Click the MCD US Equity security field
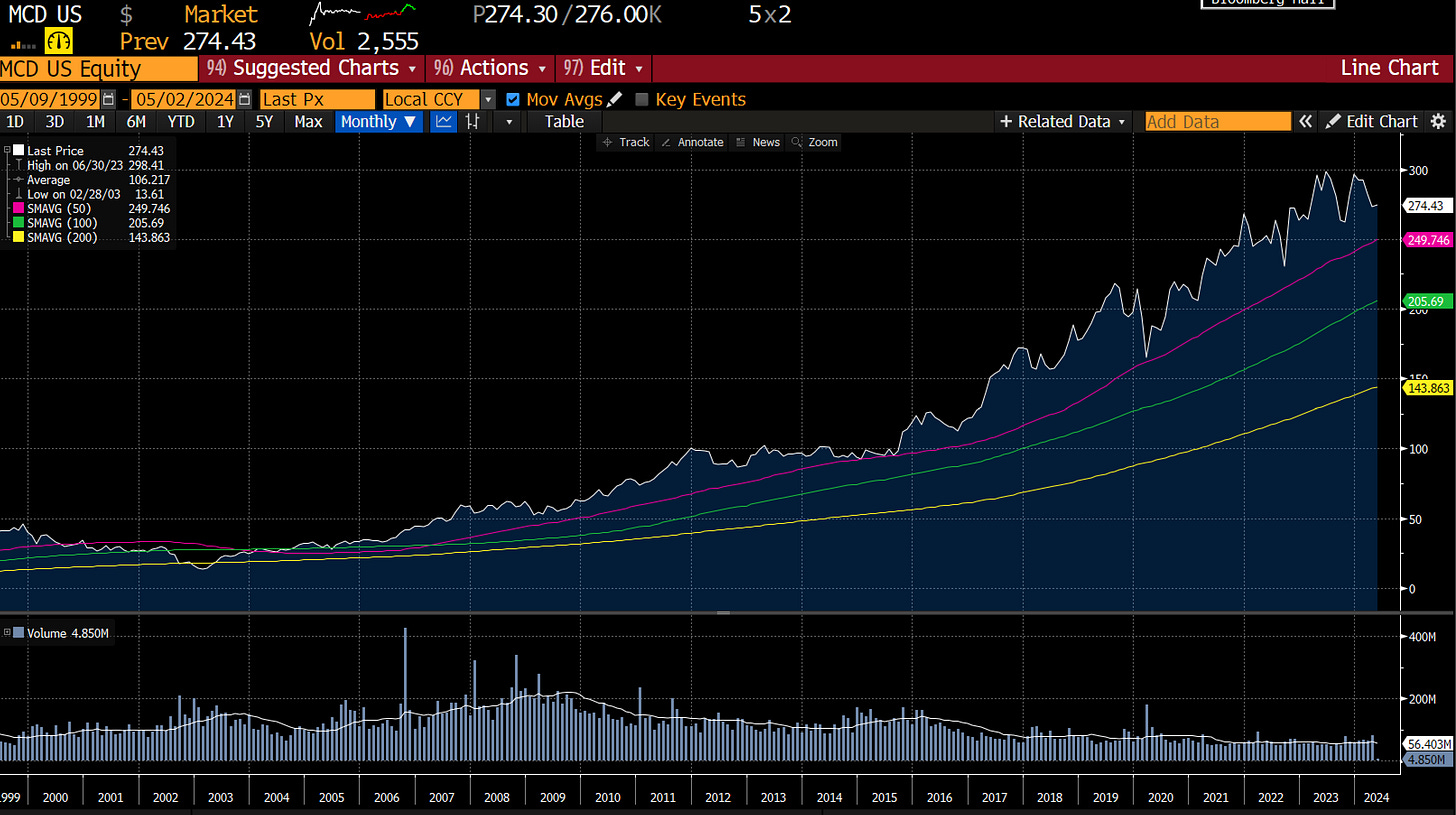Screen dimensions: 1456x815 pos(99,68)
